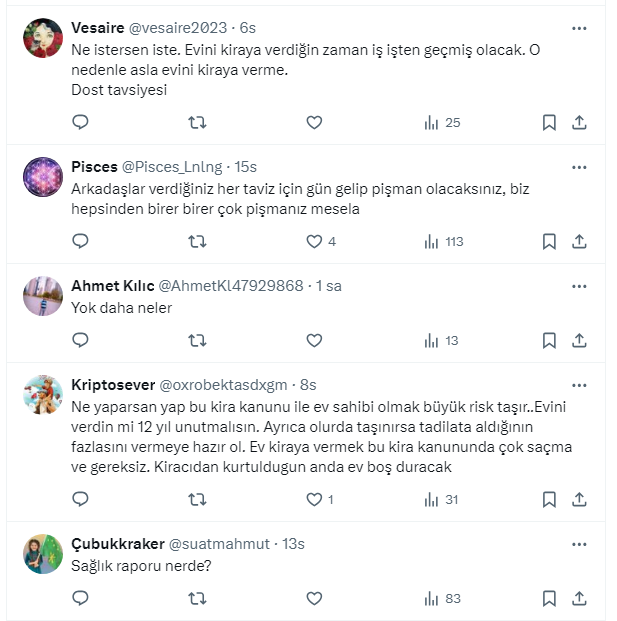View analytics for Vesaire's tweet

click(x=441, y=122)
